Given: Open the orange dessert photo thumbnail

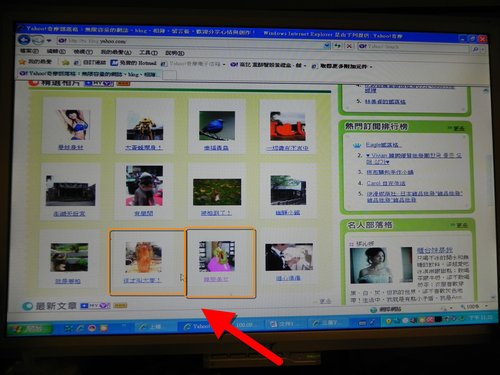Looking at the screenshot, I should [144, 257].
